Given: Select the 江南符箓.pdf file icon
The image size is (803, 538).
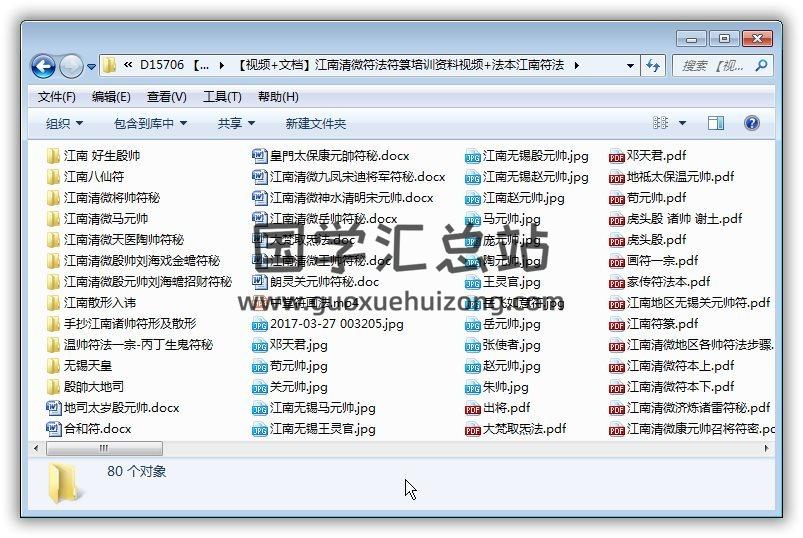Looking at the screenshot, I should click(x=617, y=325).
